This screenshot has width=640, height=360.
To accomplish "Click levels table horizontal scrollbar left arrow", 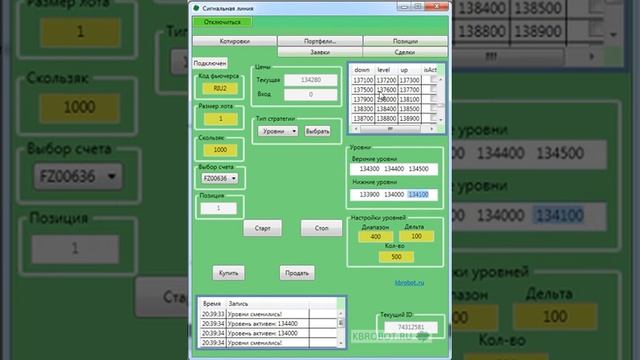I will (x=356, y=129).
